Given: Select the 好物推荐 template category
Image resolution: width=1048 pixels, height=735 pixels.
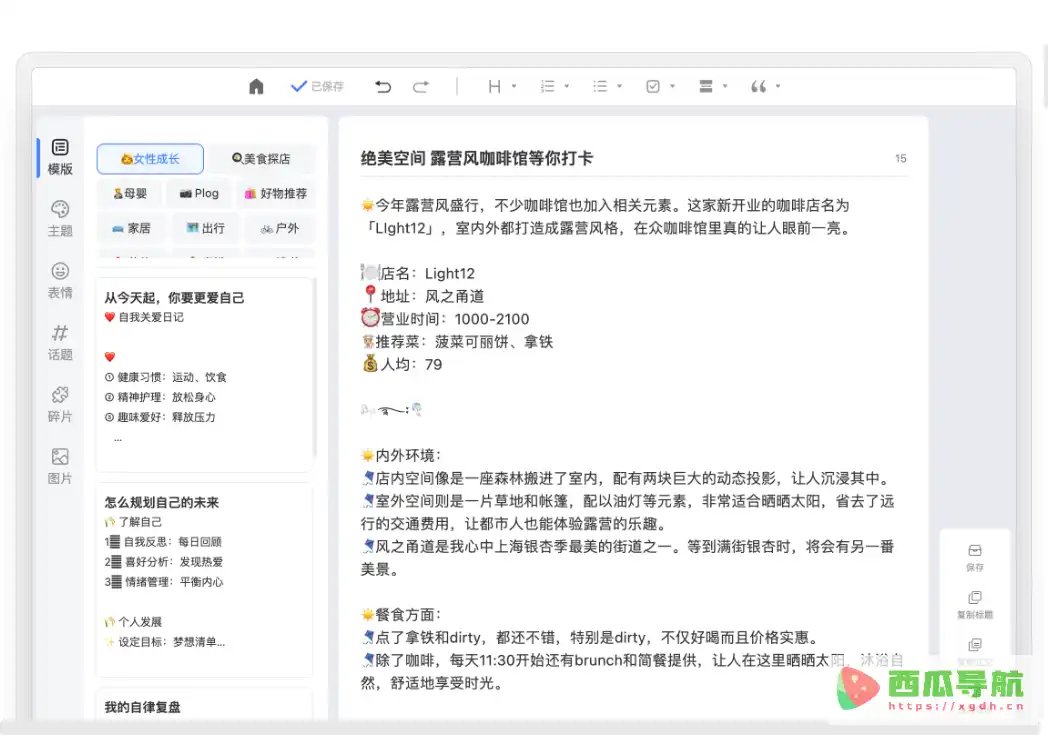Looking at the screenshot, I should pos(276,194).
